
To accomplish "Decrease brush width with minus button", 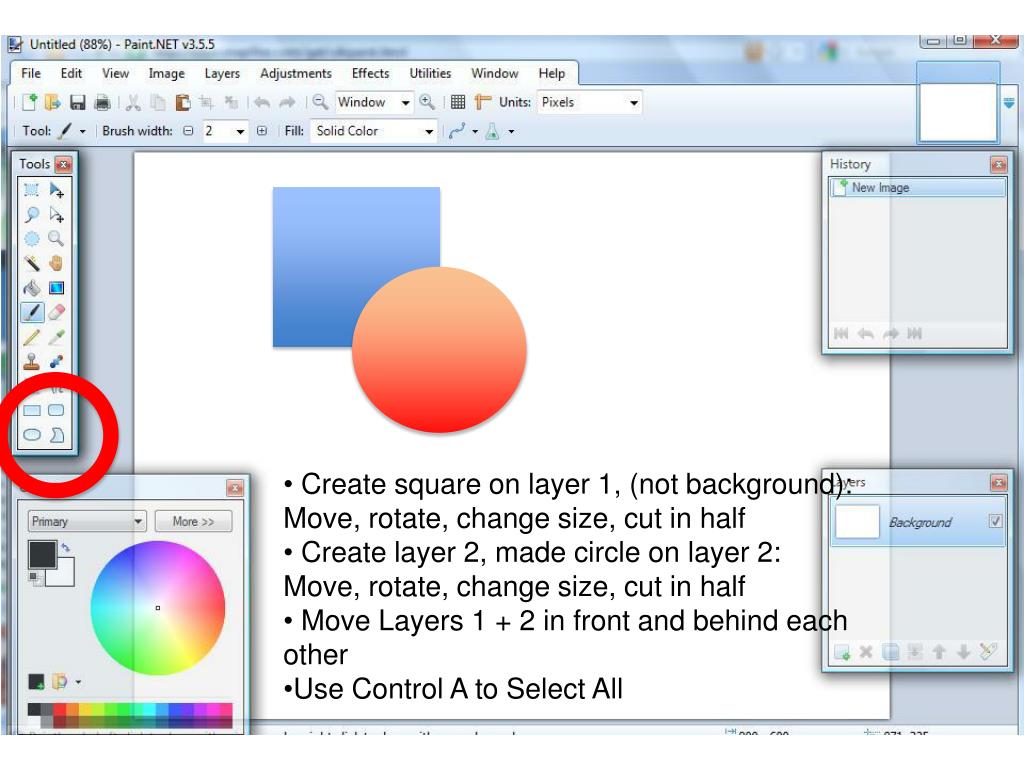I will (x=188, y=131).
